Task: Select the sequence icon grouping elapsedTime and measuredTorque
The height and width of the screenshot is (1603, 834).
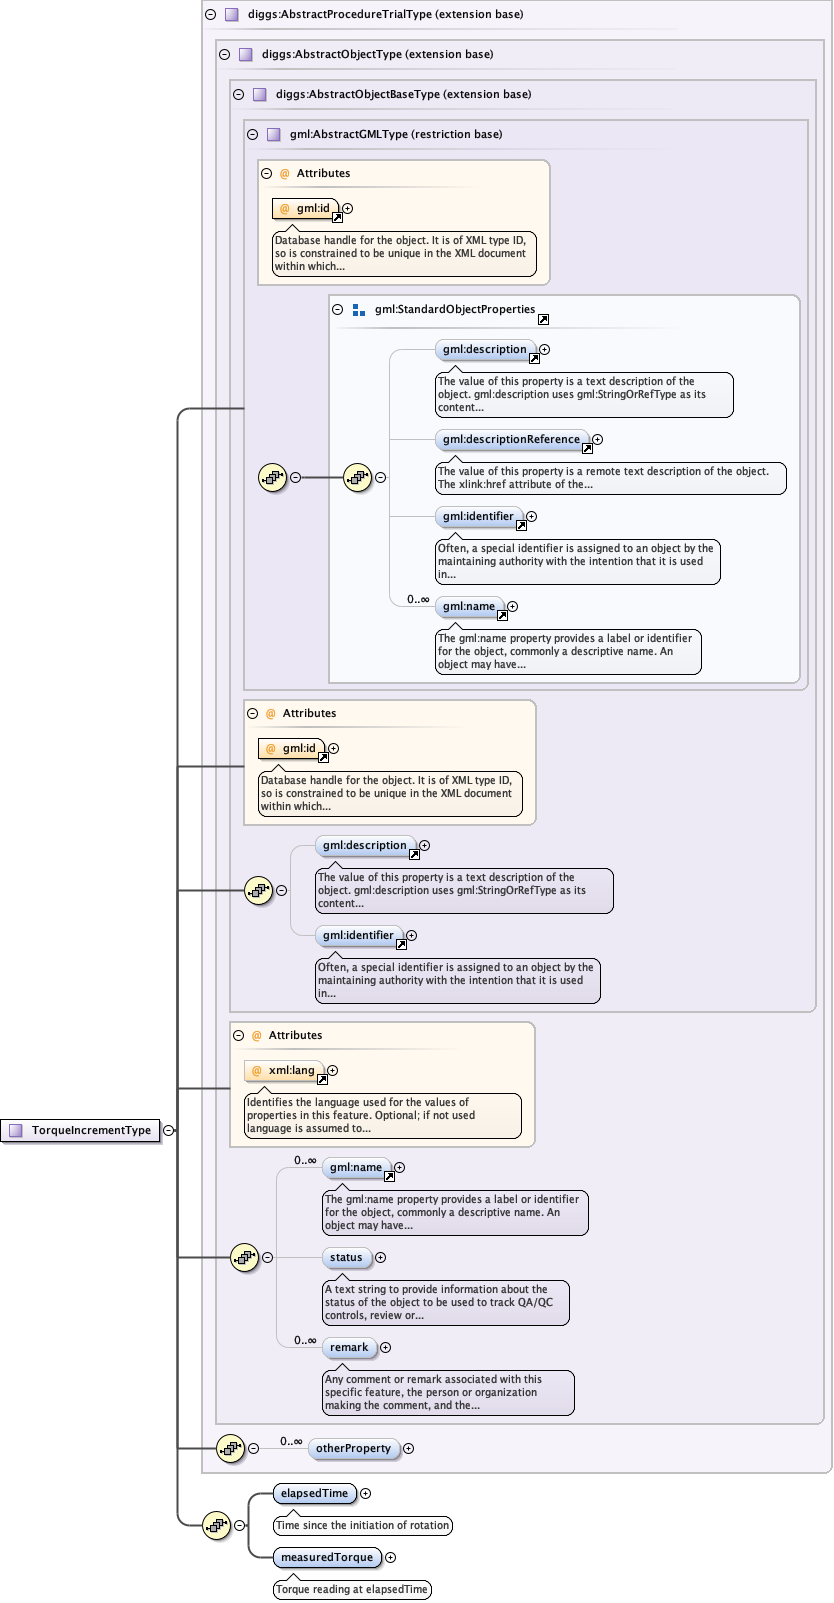Action: tap(217, 1526)
